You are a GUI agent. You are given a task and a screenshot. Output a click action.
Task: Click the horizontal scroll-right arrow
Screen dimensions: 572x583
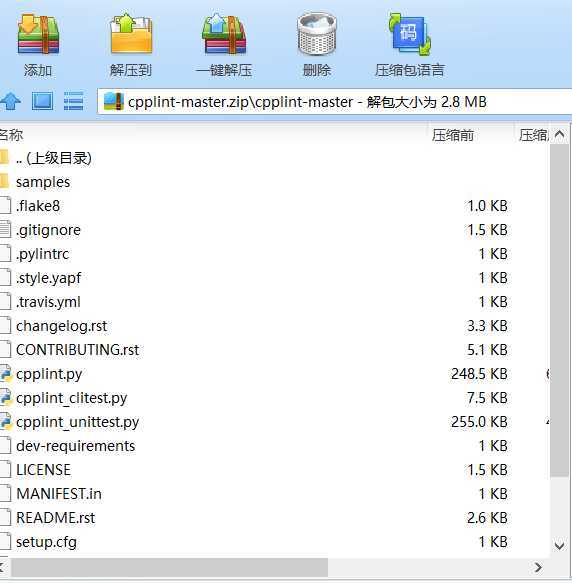(x=538, y=567)
